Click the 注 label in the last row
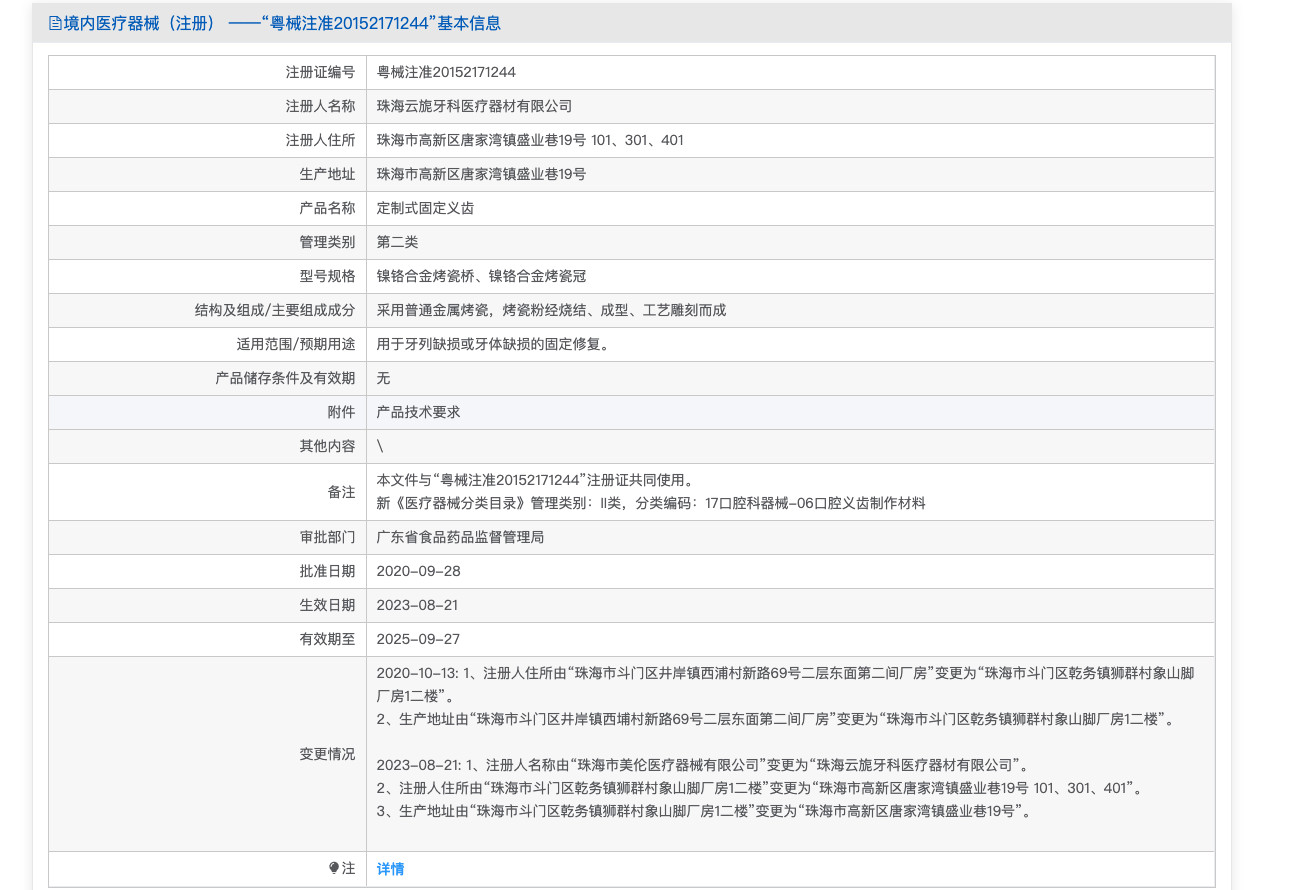 [348, 868]
